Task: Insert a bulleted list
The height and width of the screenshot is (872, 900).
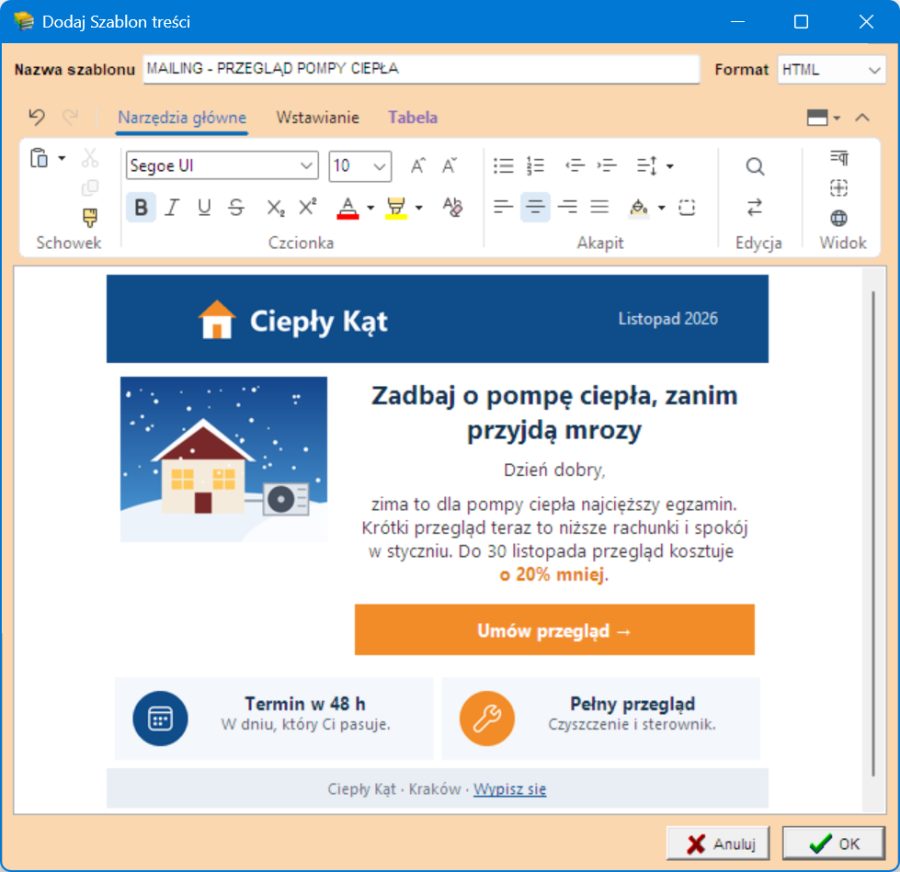Action: 503,166
